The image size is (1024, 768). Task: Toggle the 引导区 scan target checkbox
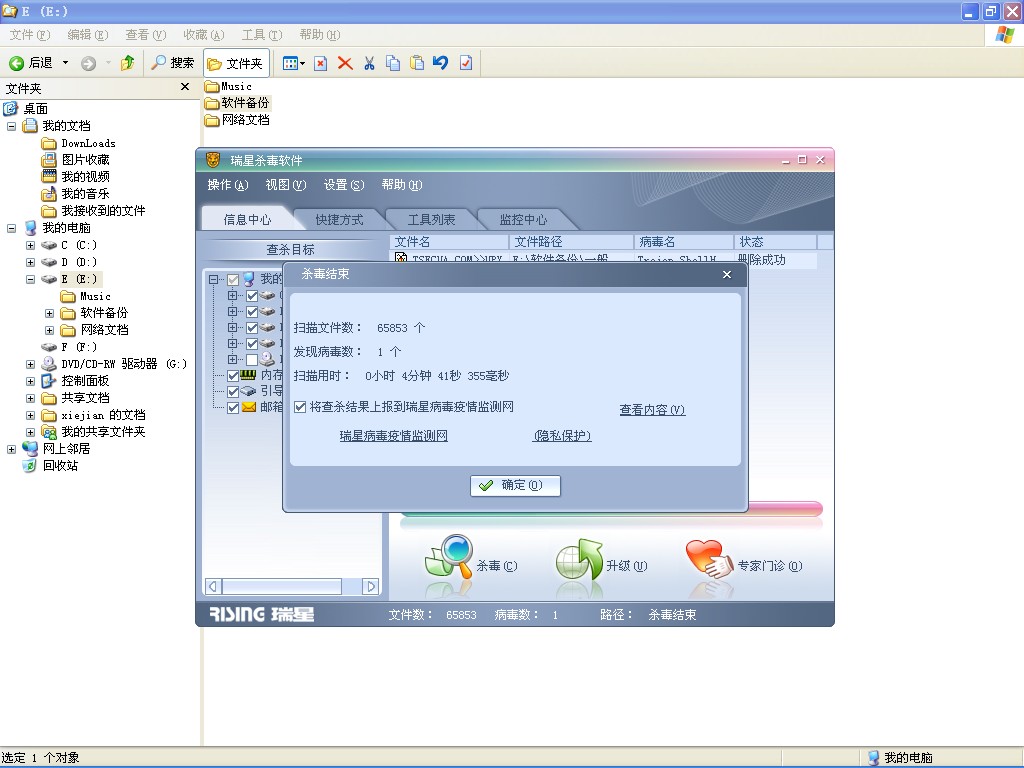[x=233, y=392]
